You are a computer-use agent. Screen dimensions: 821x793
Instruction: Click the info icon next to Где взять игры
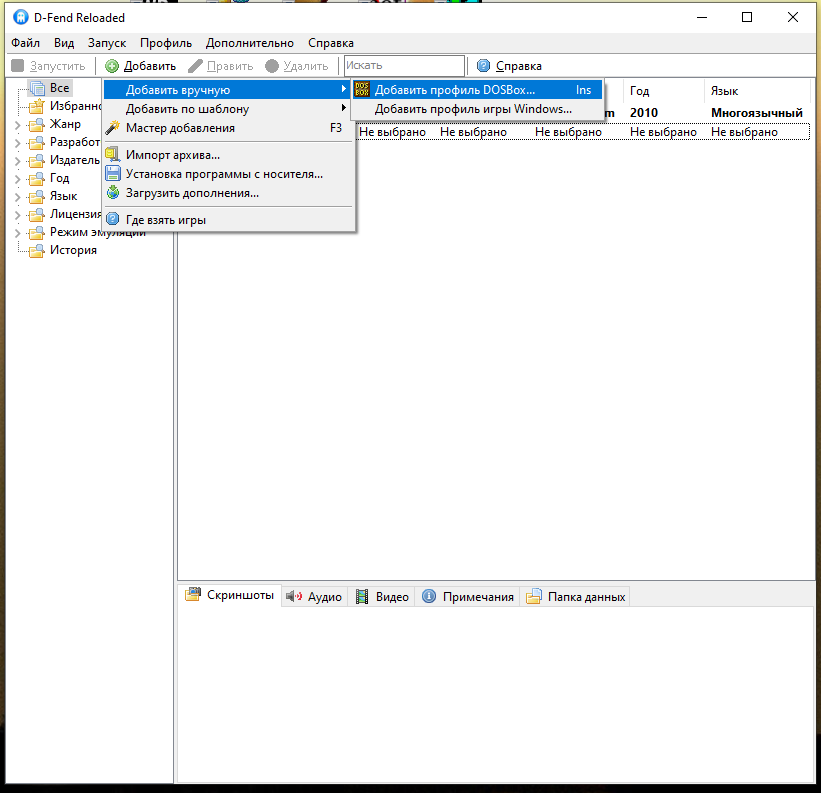pos(113,220)
